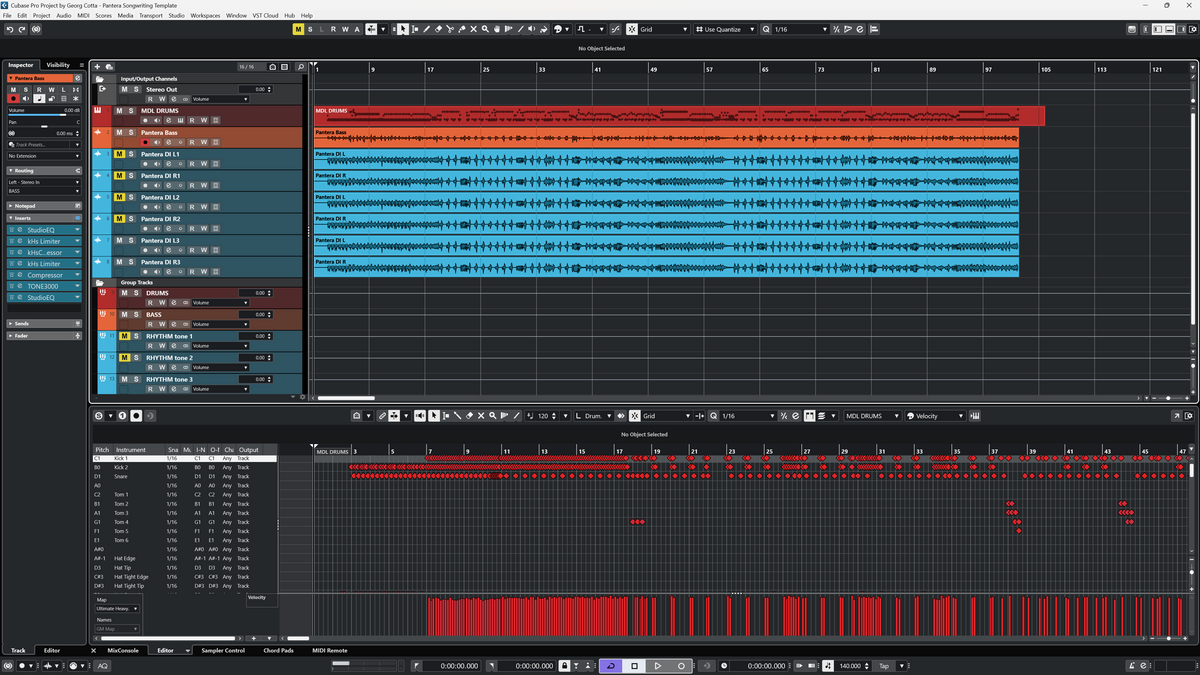Select the Object Selection arrow tool
Viewport: 1200px width, 675px height.
click(x=403, y=29)
